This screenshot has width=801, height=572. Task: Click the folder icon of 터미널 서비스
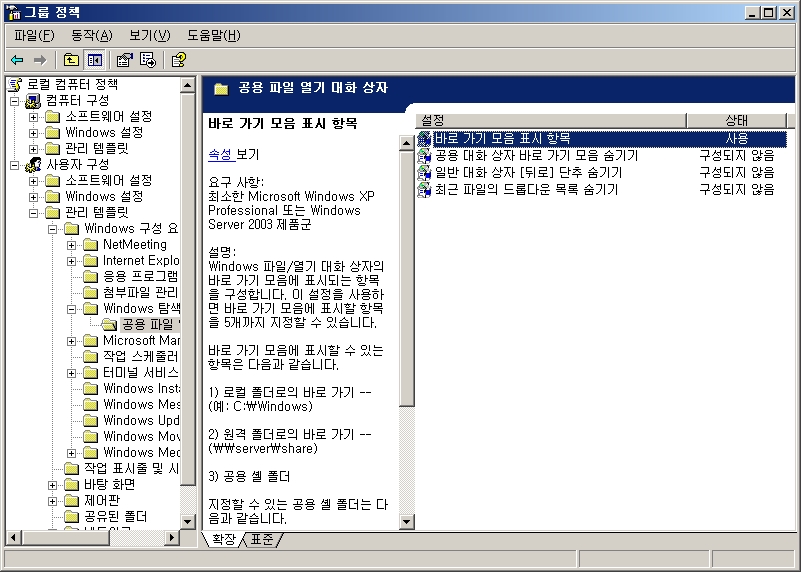[x=90, y=373]
